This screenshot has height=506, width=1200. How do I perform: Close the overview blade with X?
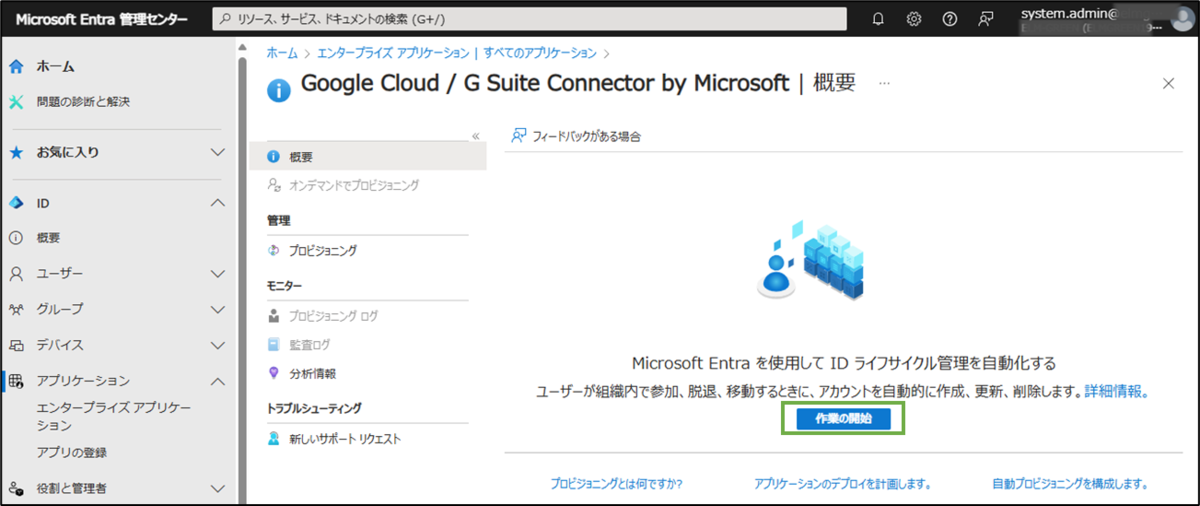(x=1168, y=84)
